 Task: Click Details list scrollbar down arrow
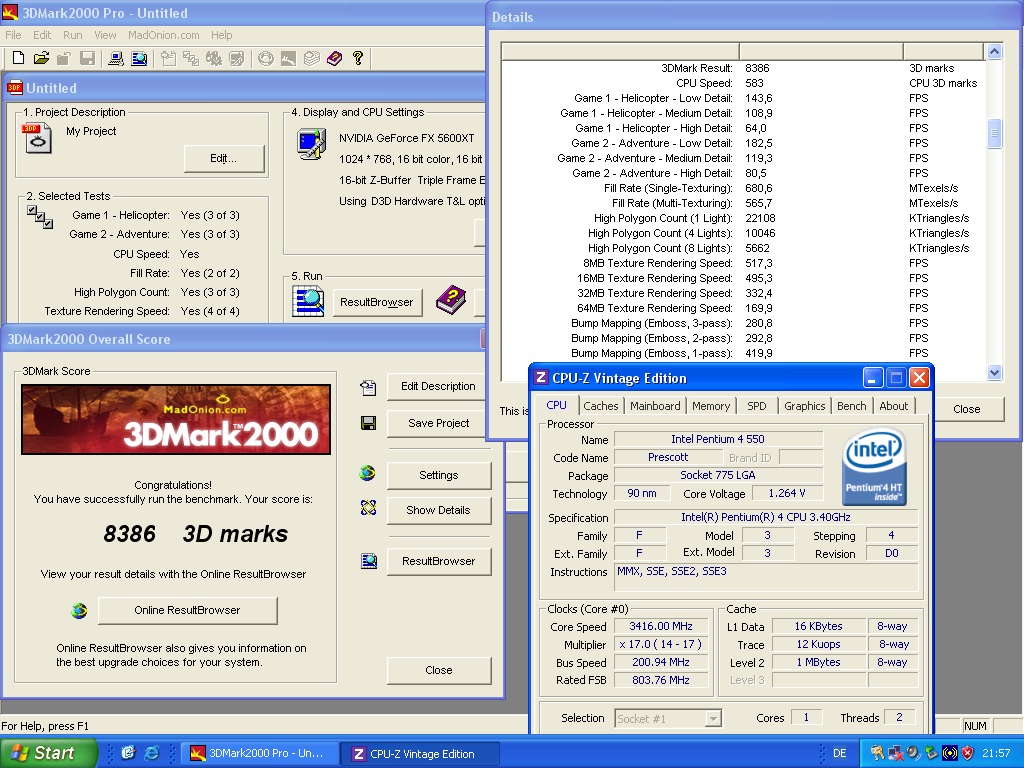[994, 373]
